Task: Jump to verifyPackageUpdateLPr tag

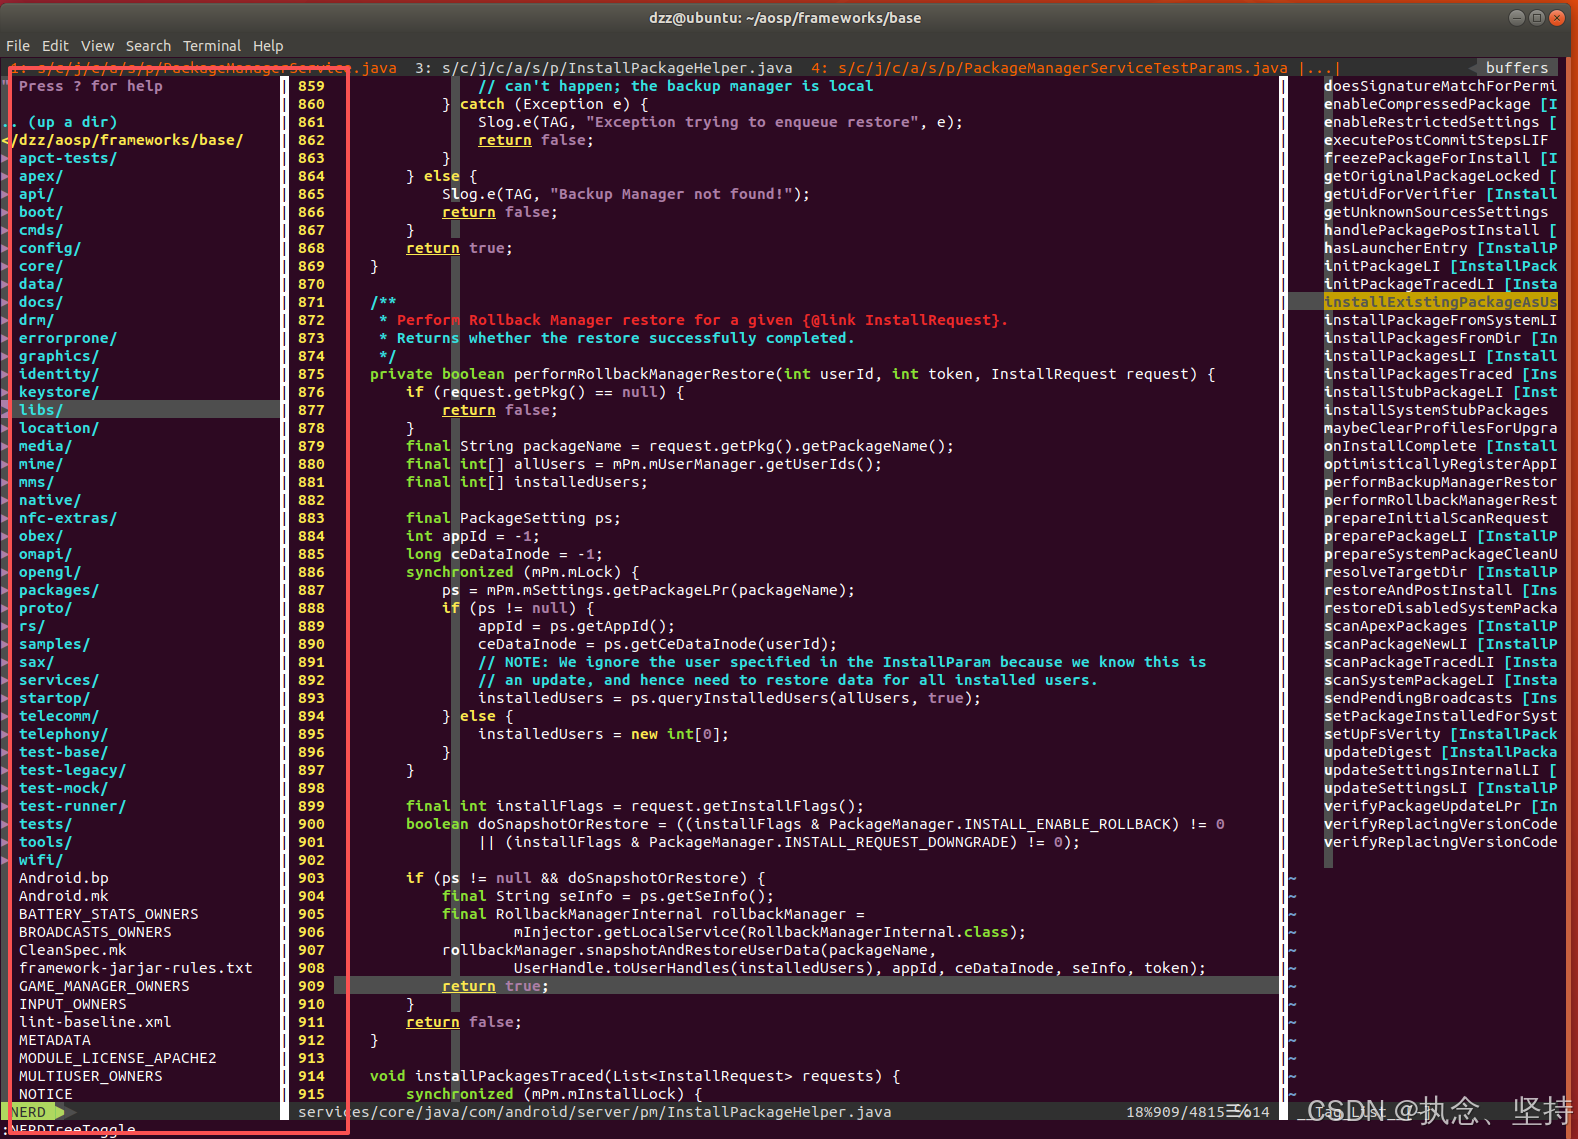Action: (1440, 806)
